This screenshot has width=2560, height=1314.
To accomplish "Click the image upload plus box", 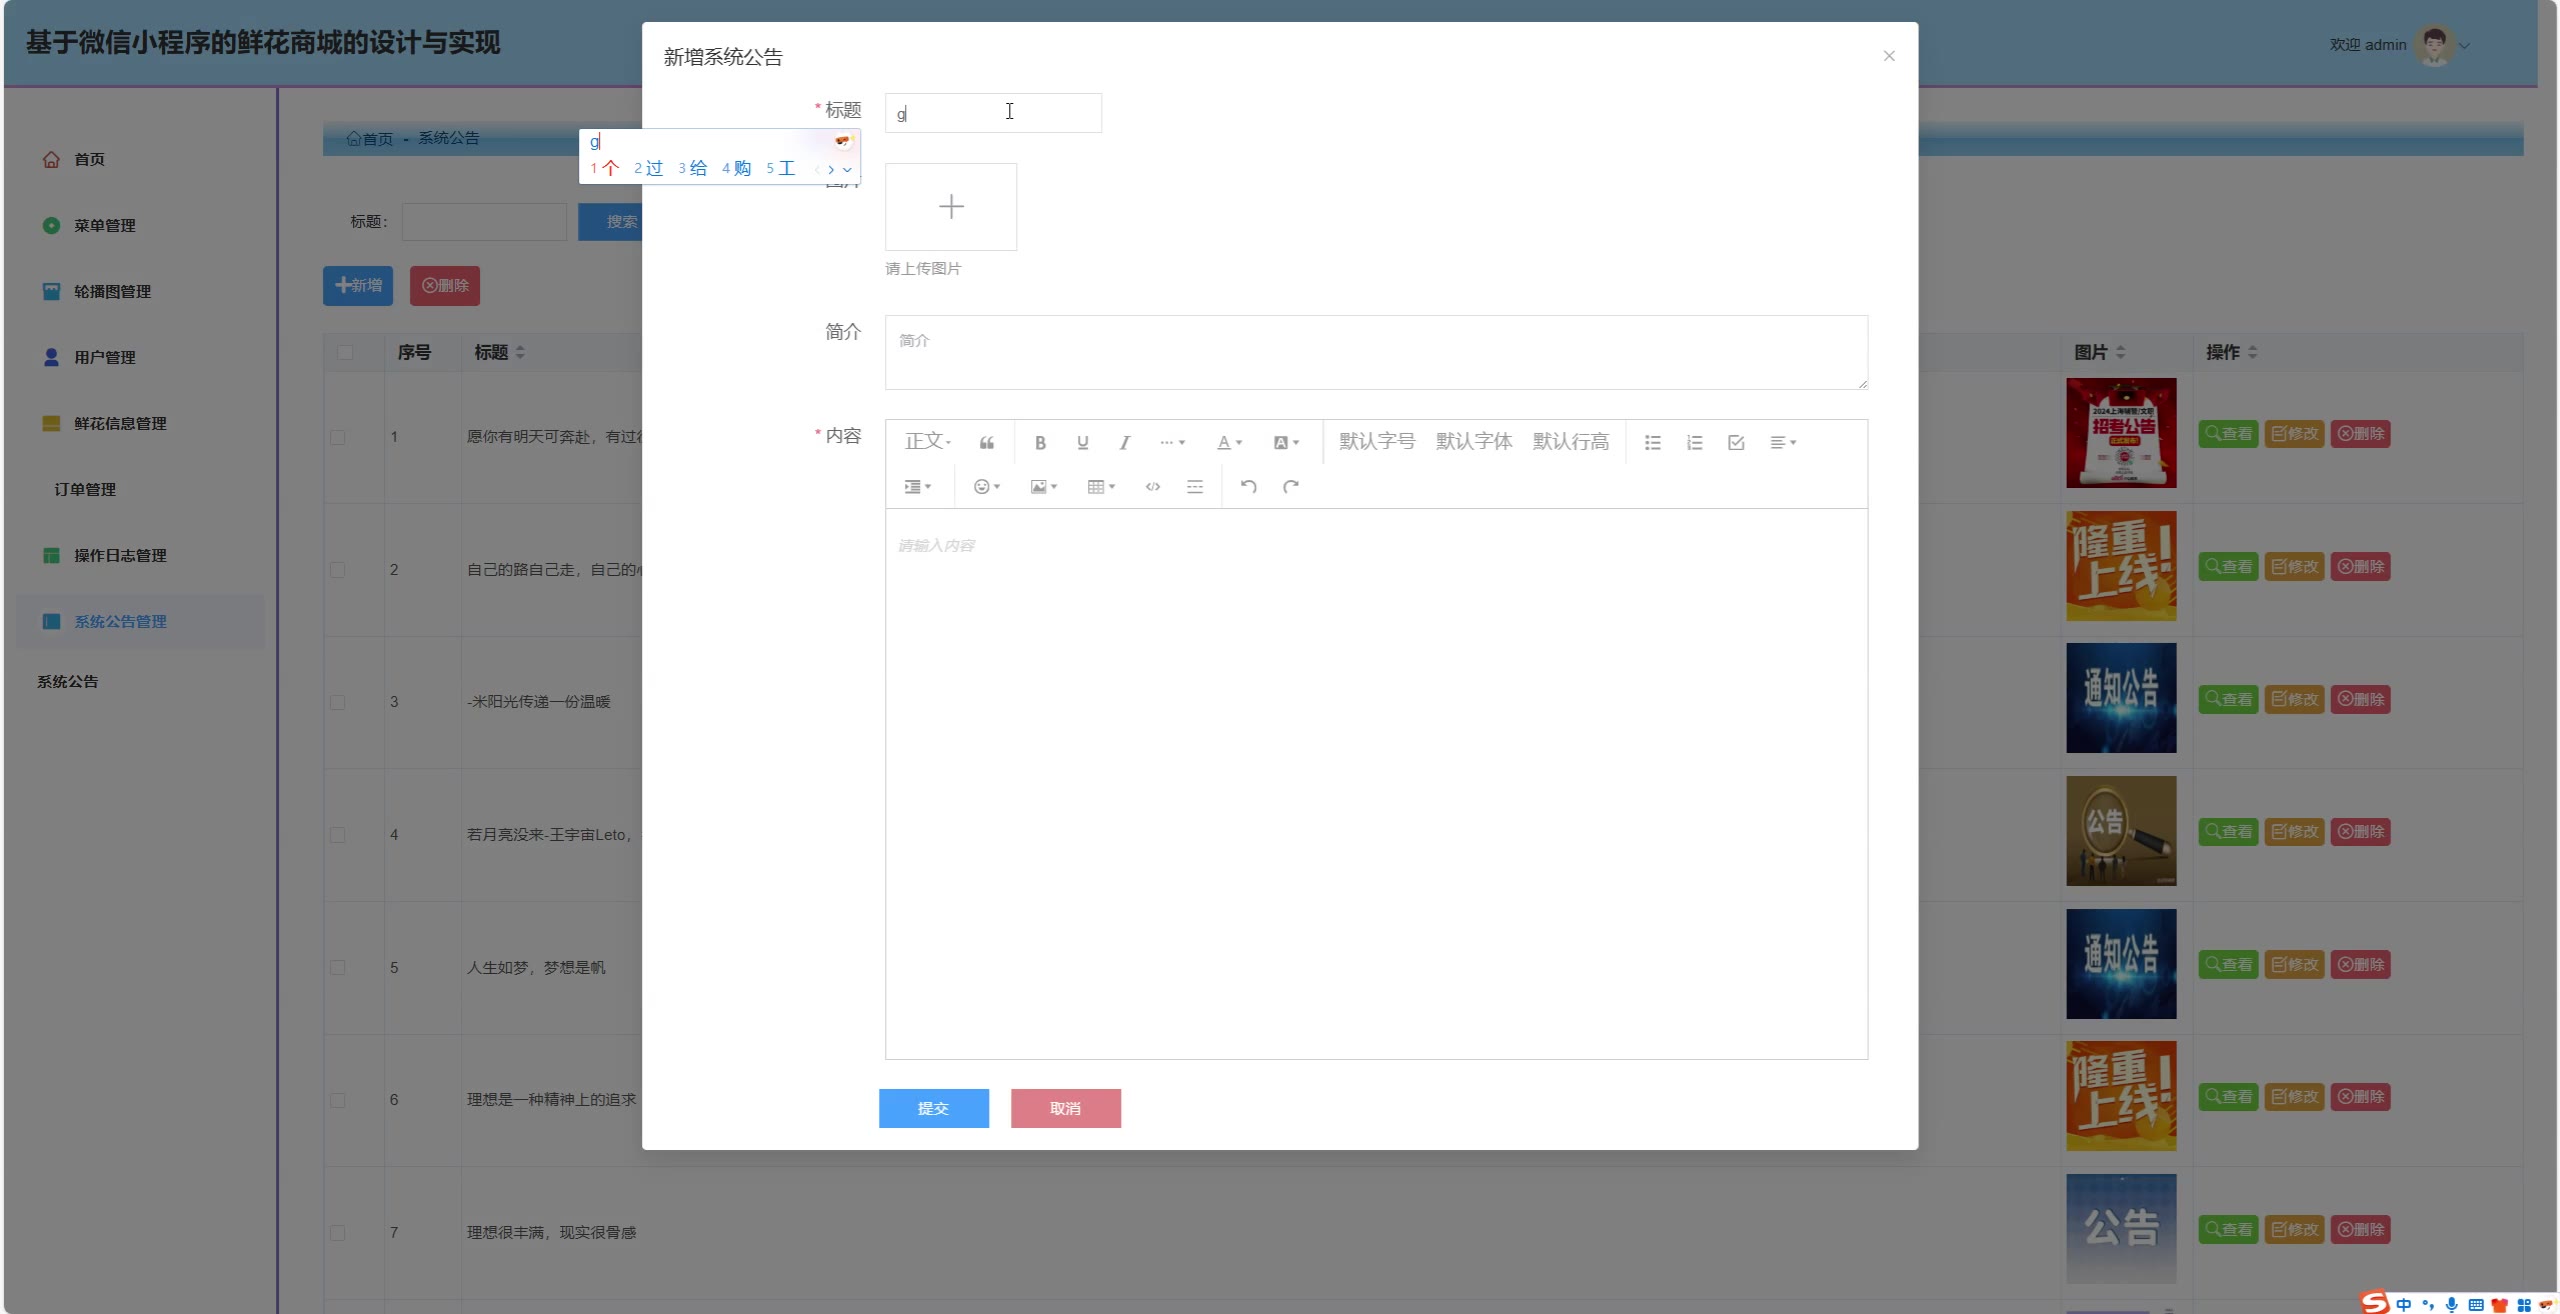I will [x=950, y=207].
